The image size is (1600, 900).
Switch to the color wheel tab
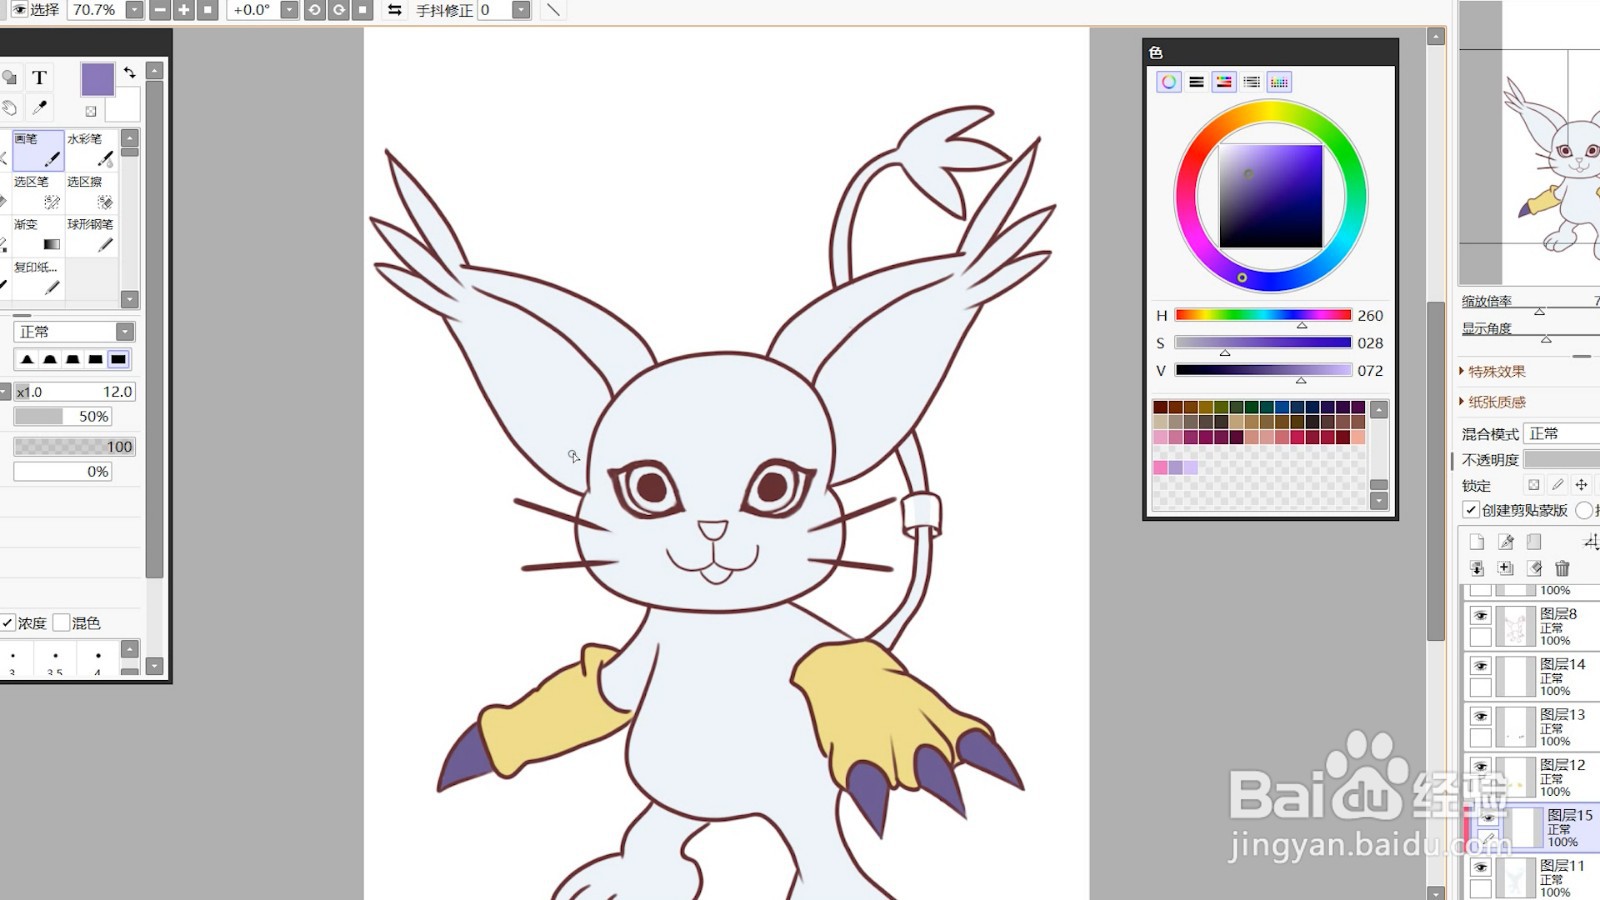click(x=1168, y=82)
